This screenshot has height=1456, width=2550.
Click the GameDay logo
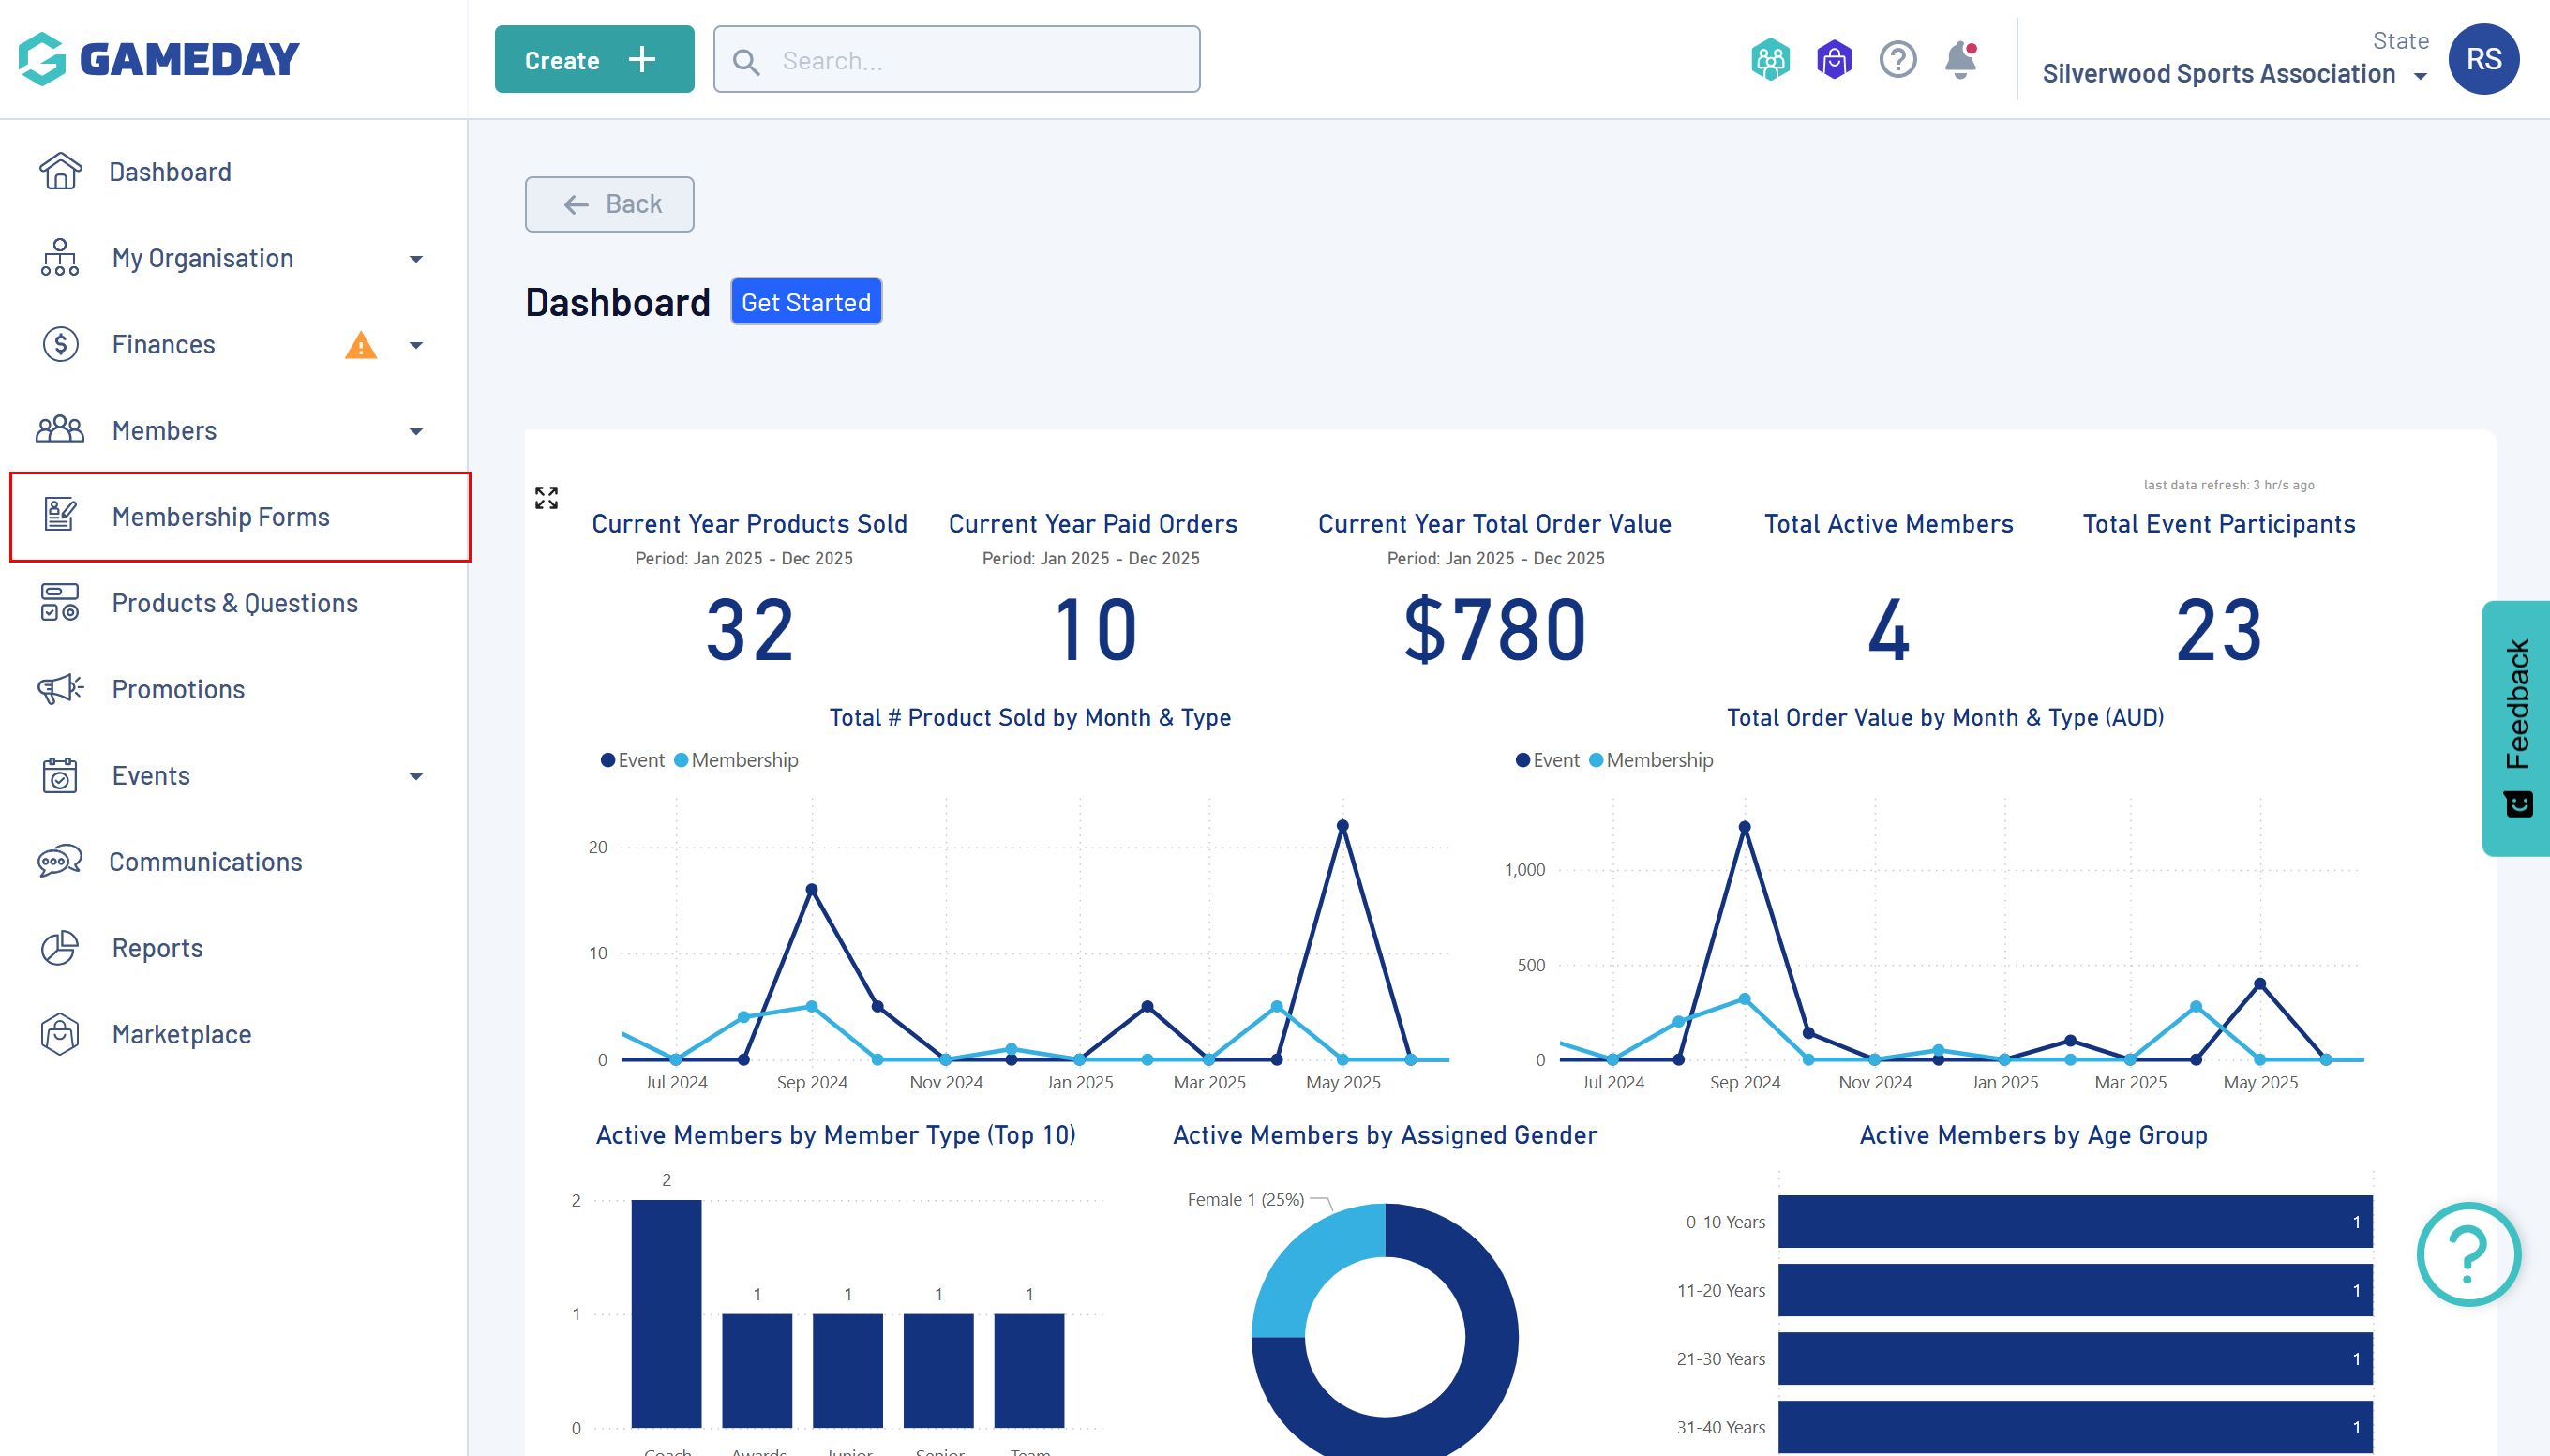[x=159, y=59]
